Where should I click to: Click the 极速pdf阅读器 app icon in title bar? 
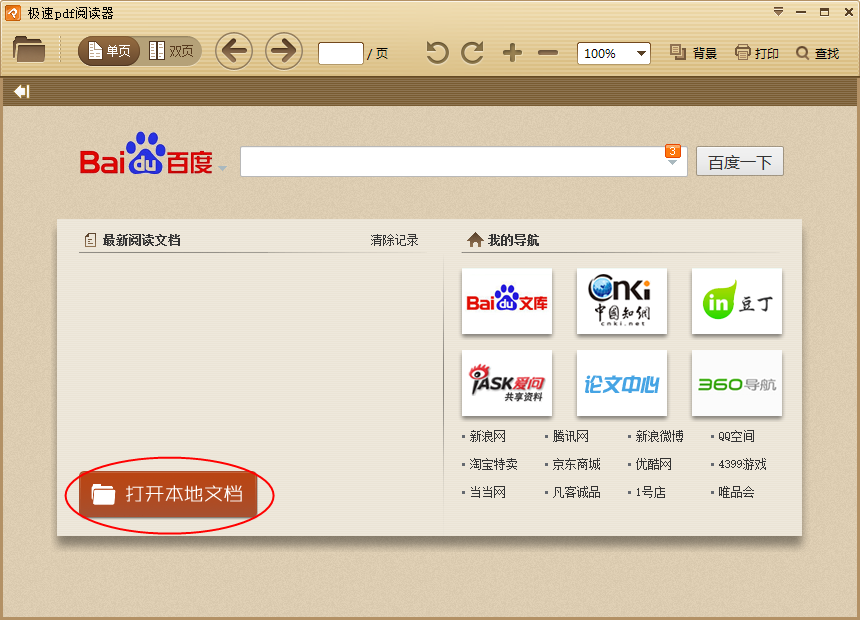13,13
